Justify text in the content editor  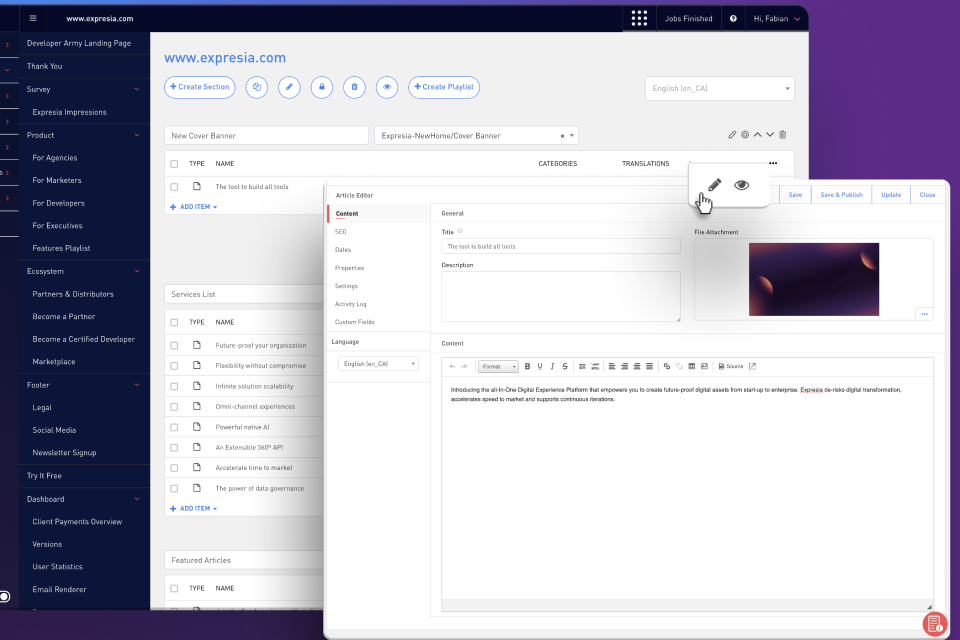tap(649, 366)
